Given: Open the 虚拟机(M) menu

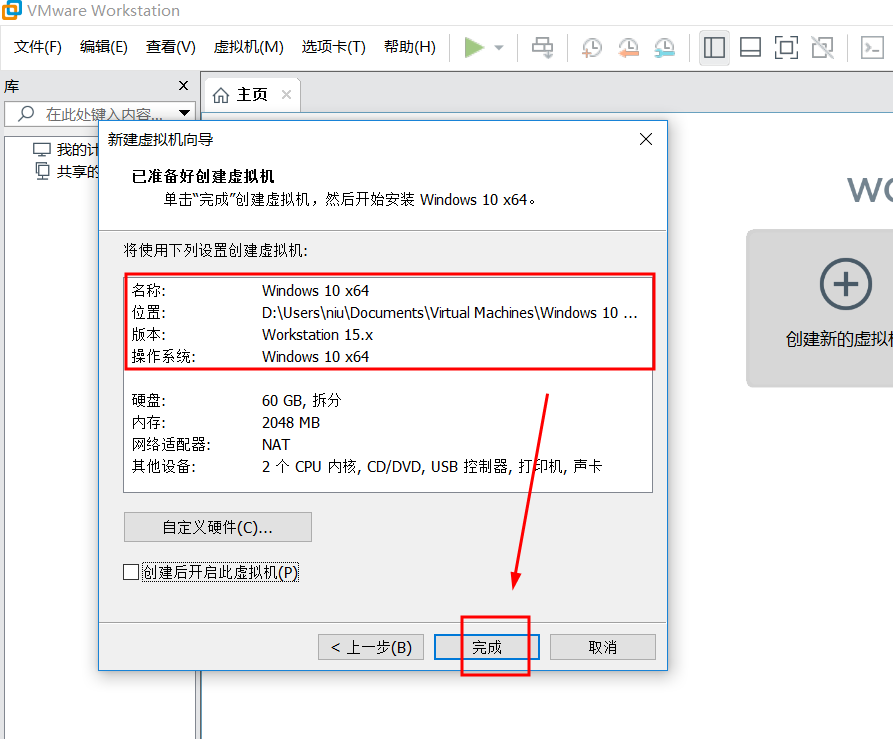Looking at the screenshot, I should [248, 47].
